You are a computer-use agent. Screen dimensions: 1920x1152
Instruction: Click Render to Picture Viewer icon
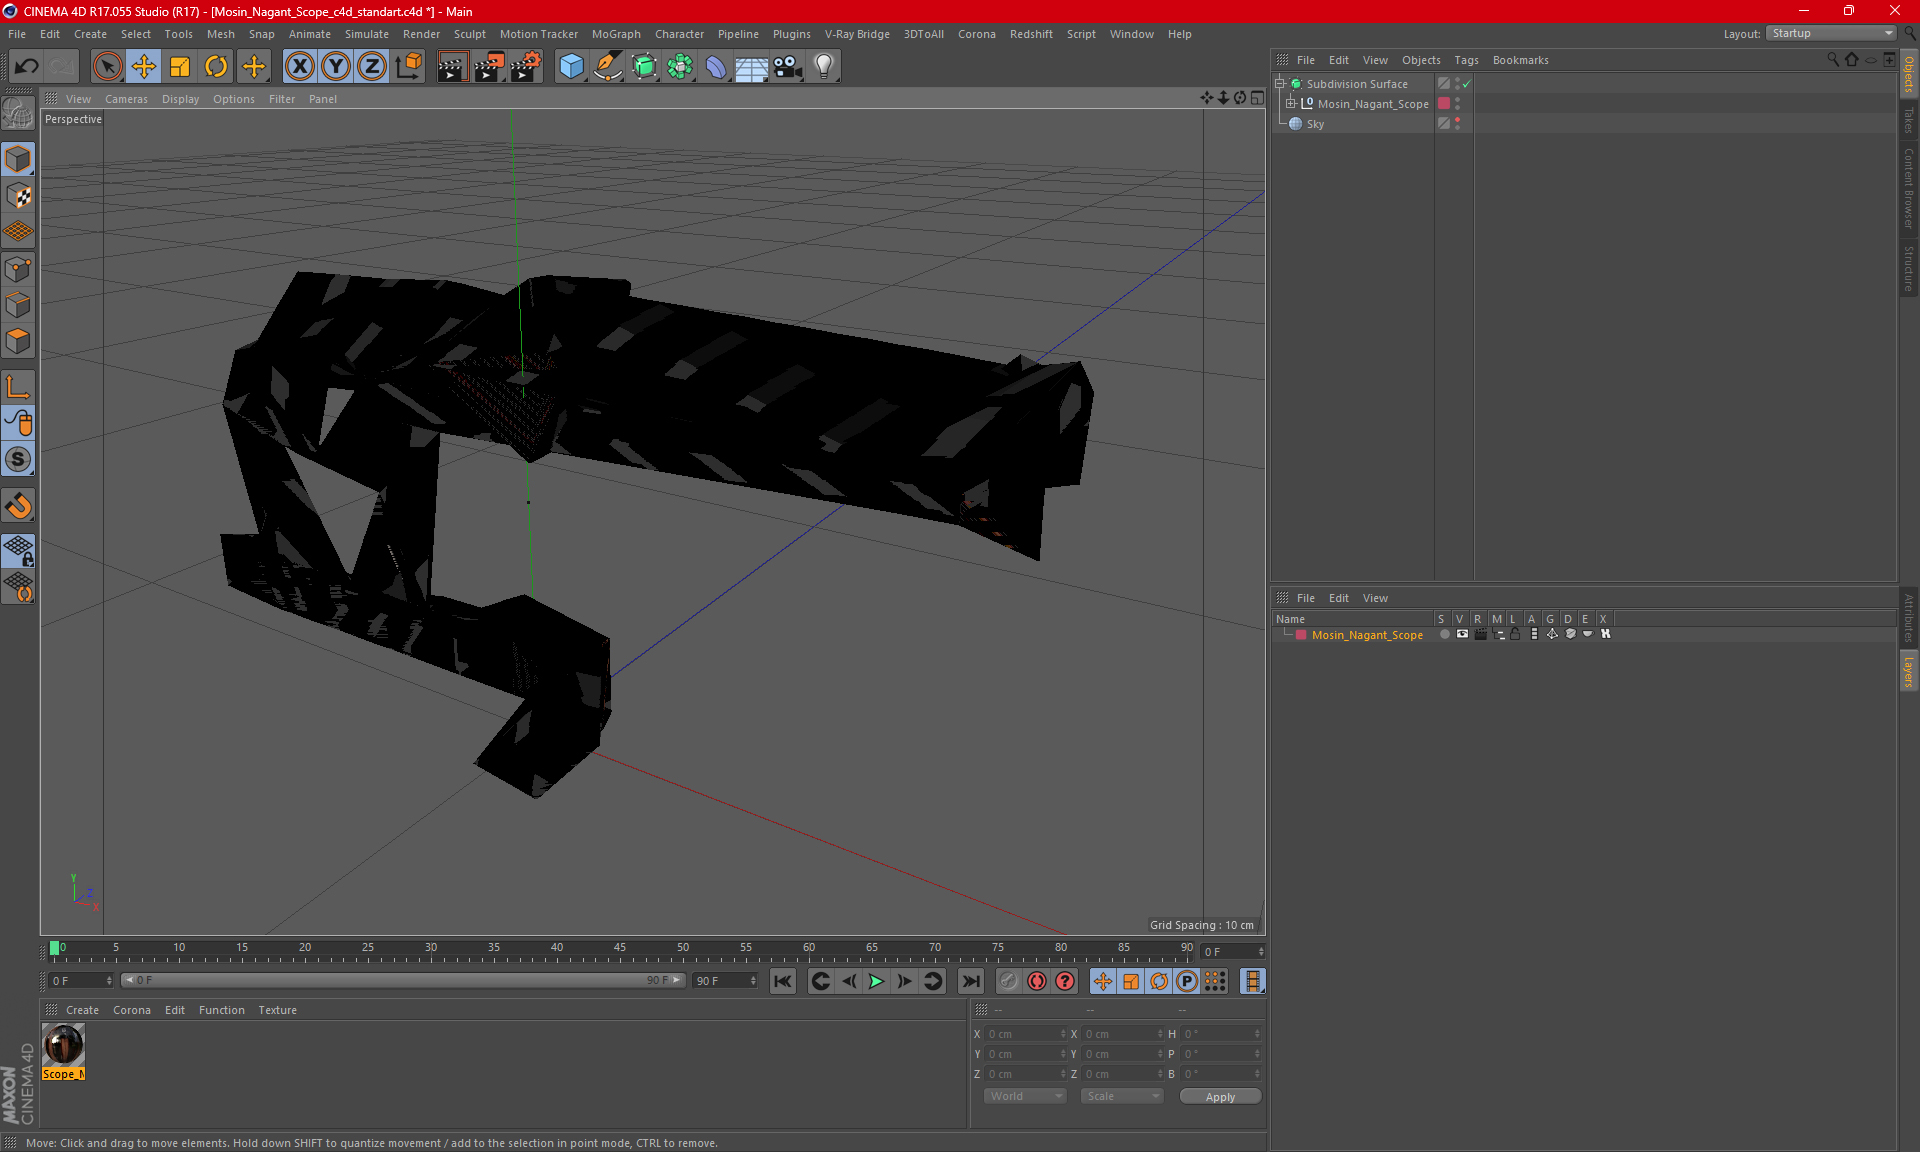[488, 67]
